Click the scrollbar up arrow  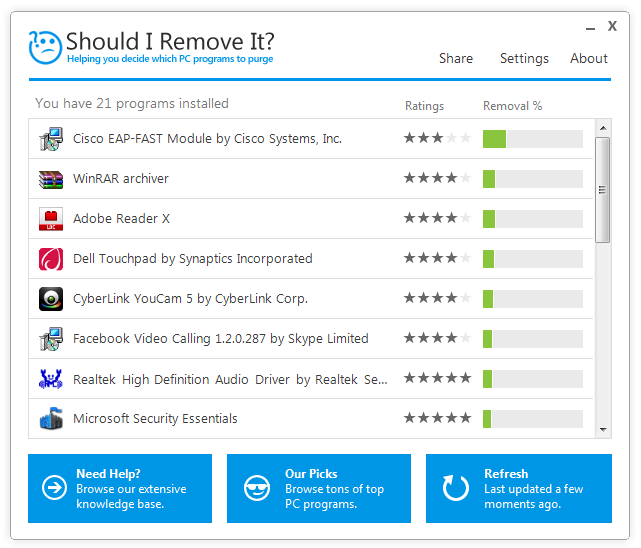603,128
